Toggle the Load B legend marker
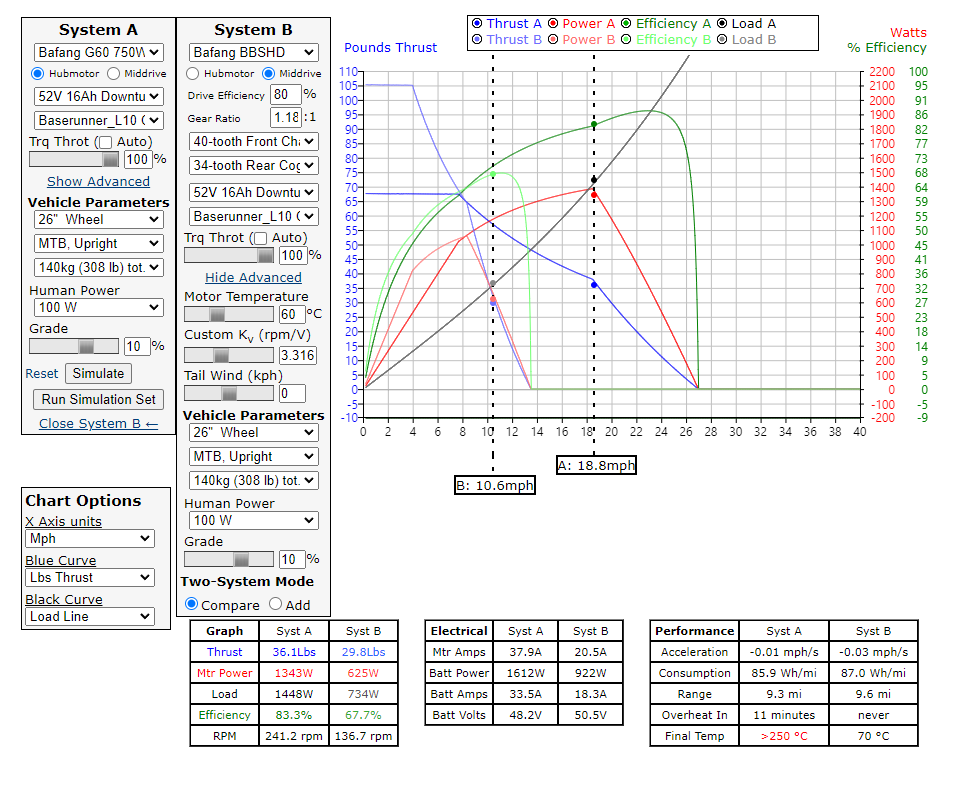 (722, 40)
